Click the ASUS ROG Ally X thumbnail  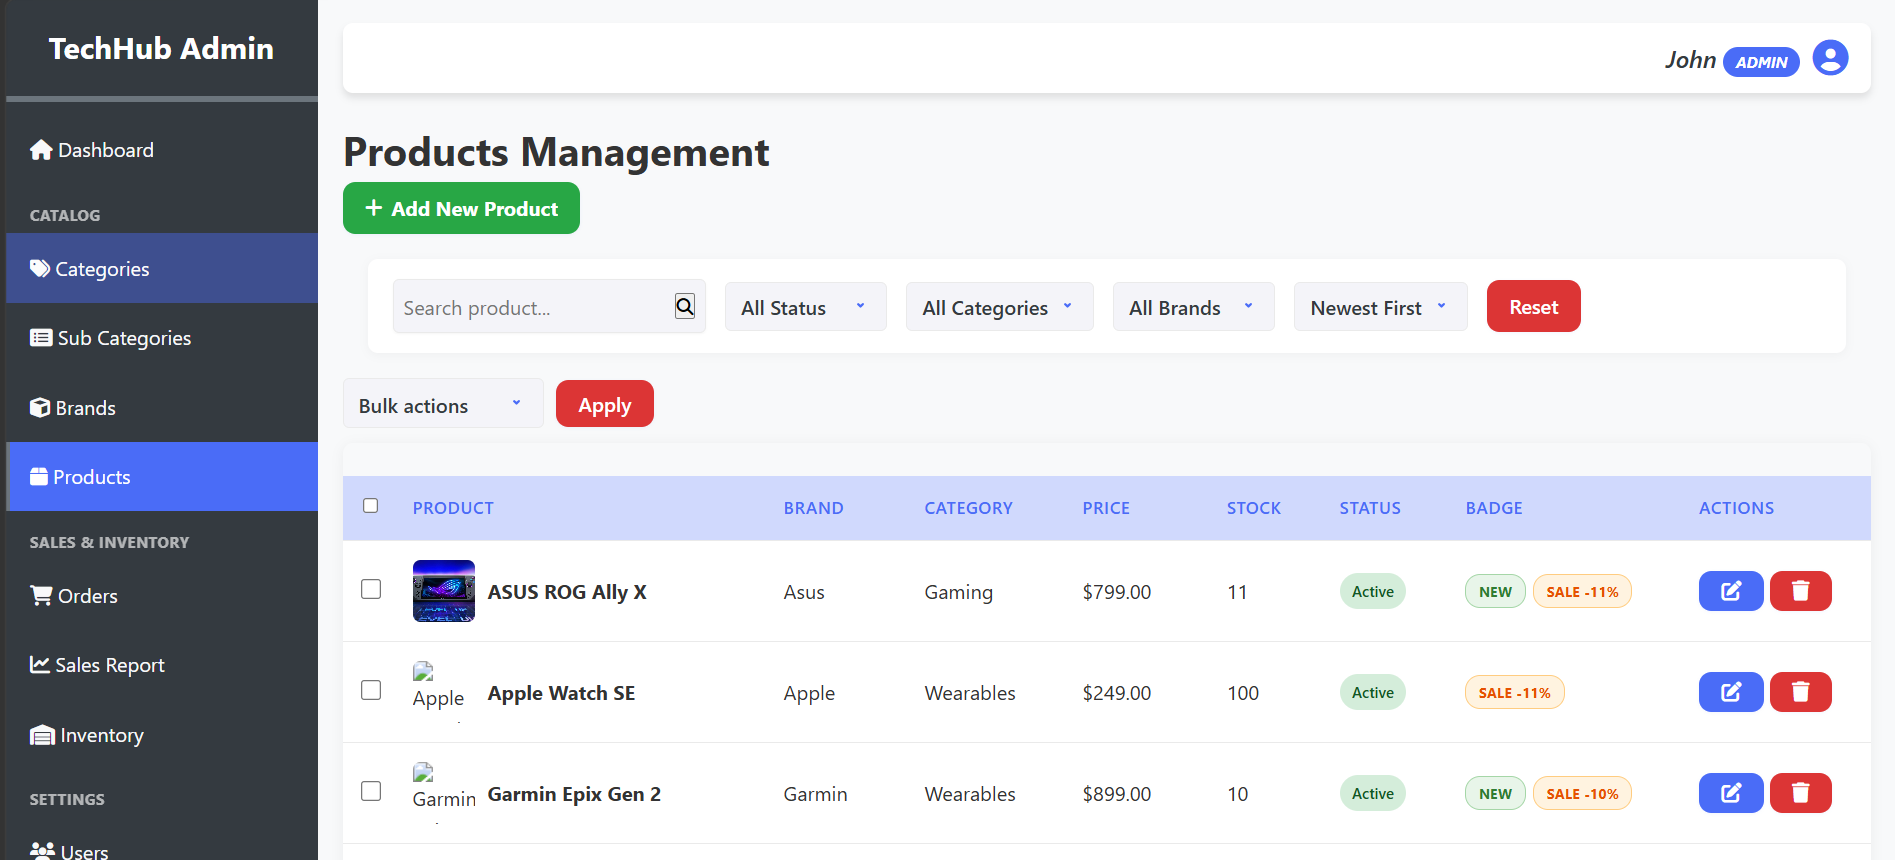coord(444,591)
